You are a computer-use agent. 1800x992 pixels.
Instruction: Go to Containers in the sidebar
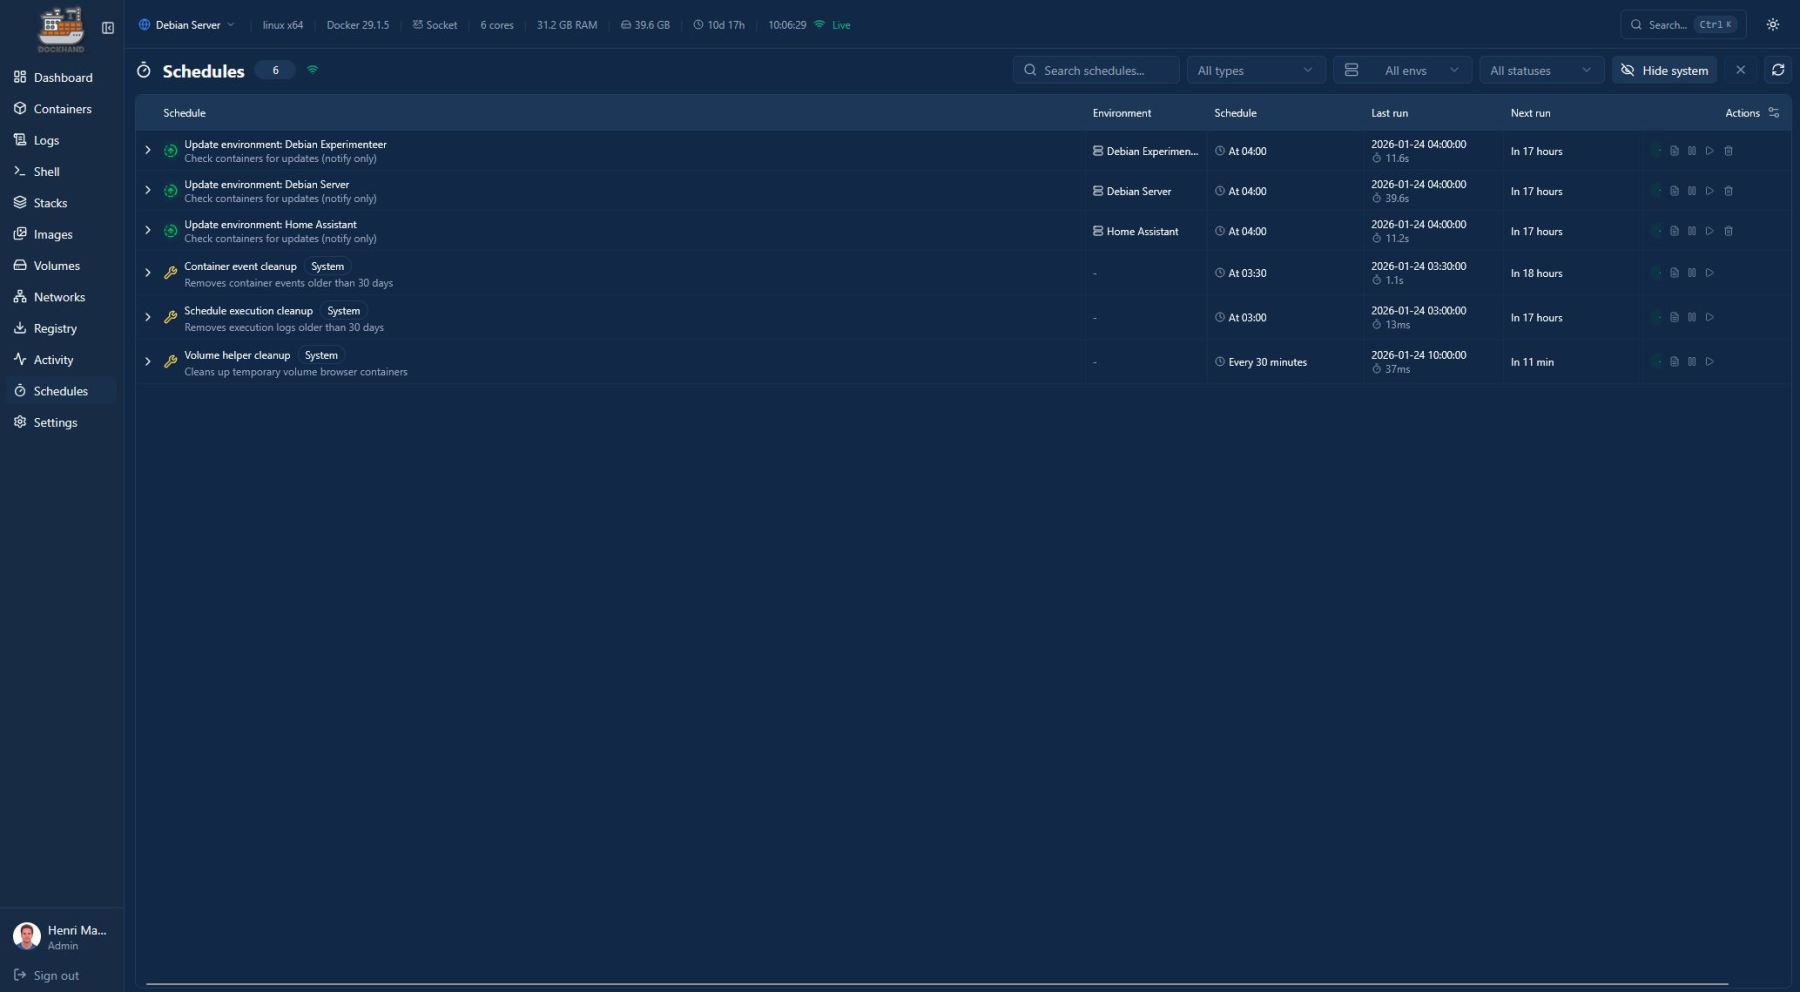coord(62,109)
